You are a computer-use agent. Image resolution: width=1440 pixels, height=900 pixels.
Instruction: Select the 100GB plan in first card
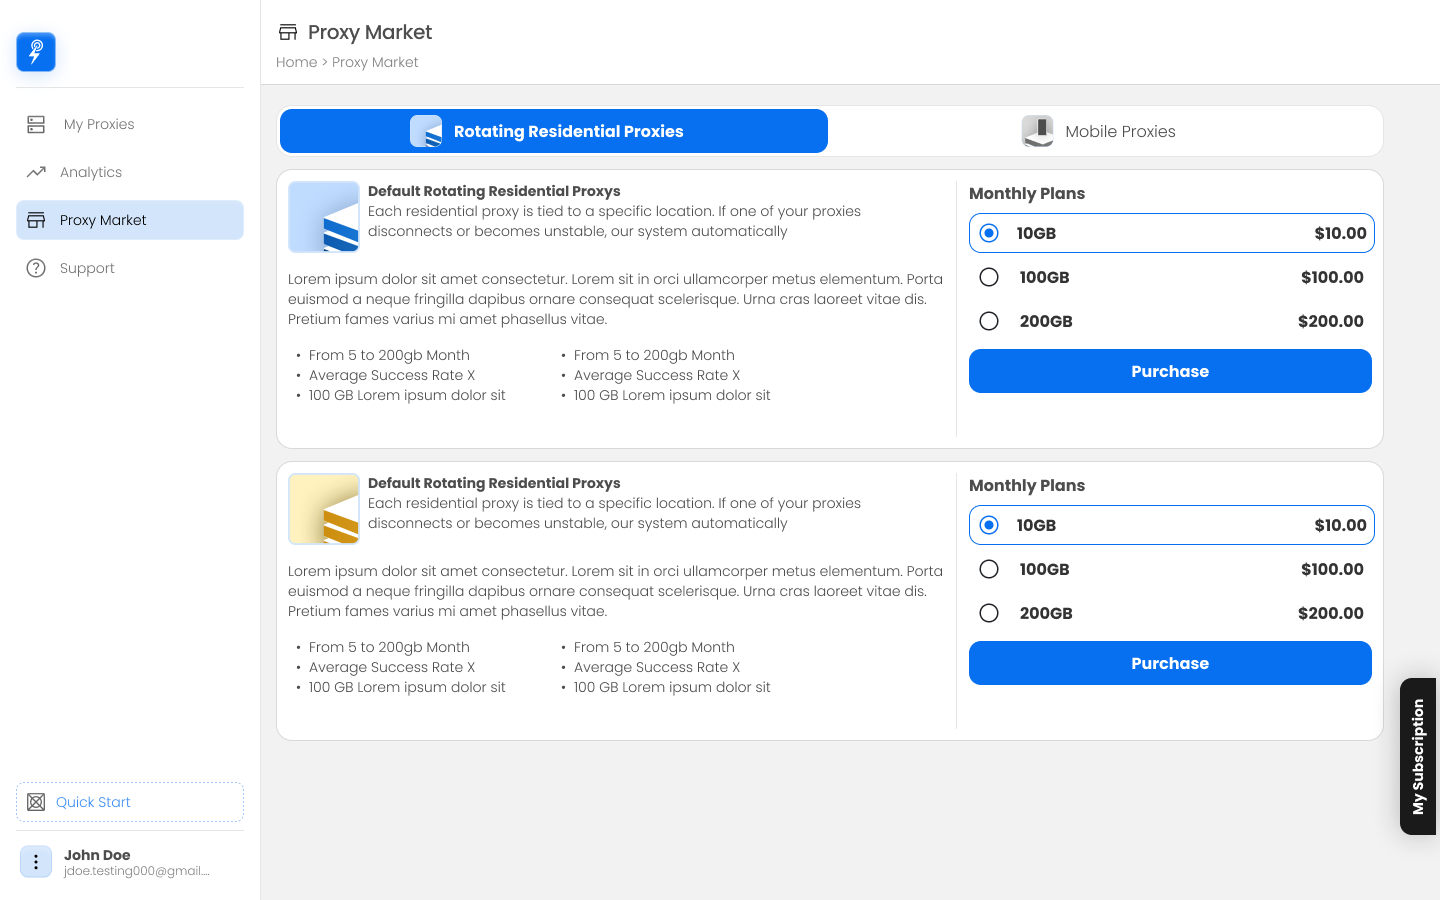989,277
